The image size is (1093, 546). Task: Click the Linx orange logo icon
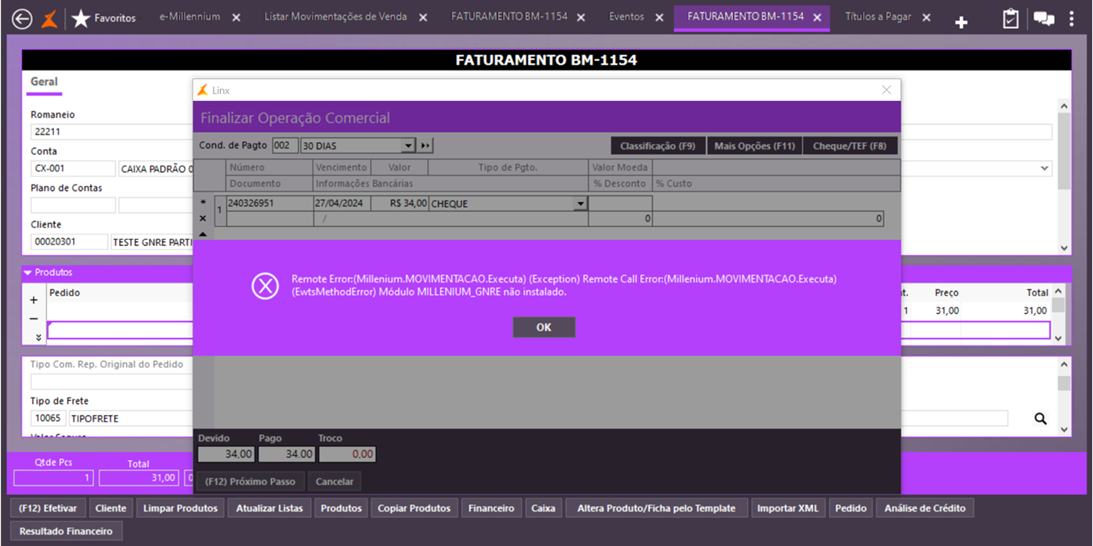[50, 20]
